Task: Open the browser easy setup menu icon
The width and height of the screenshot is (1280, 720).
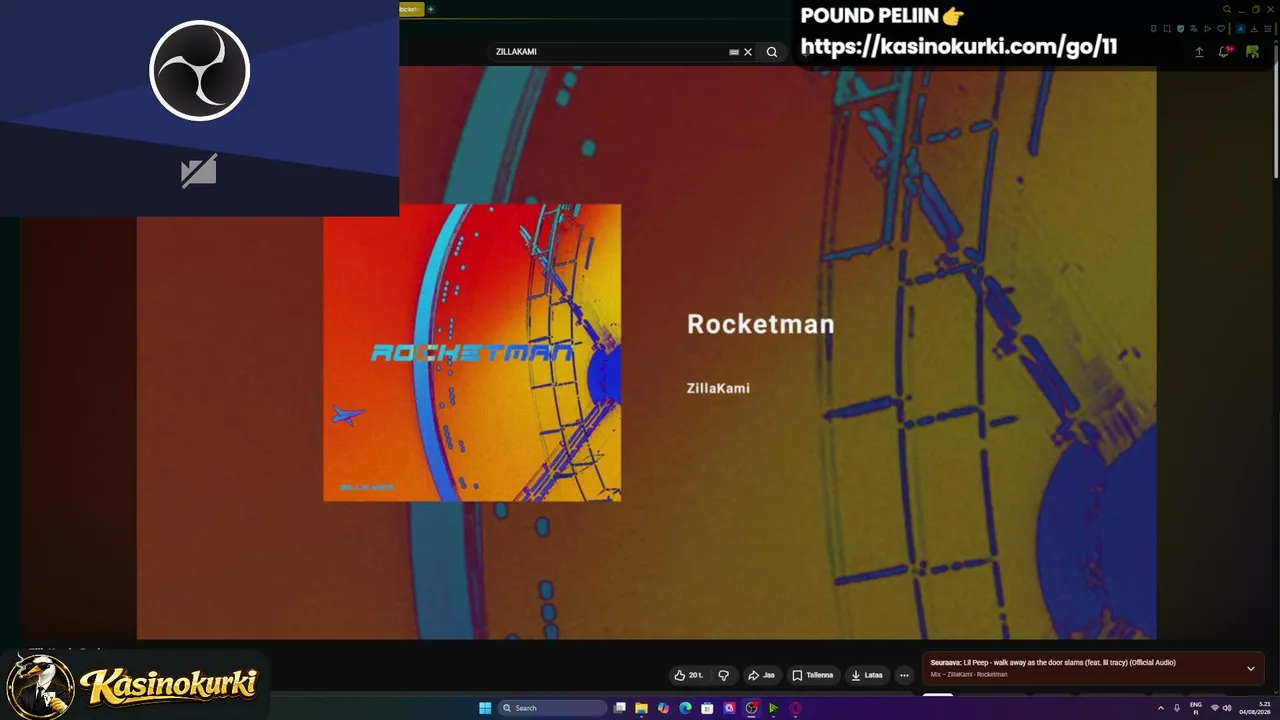Action: [1267, 29]
